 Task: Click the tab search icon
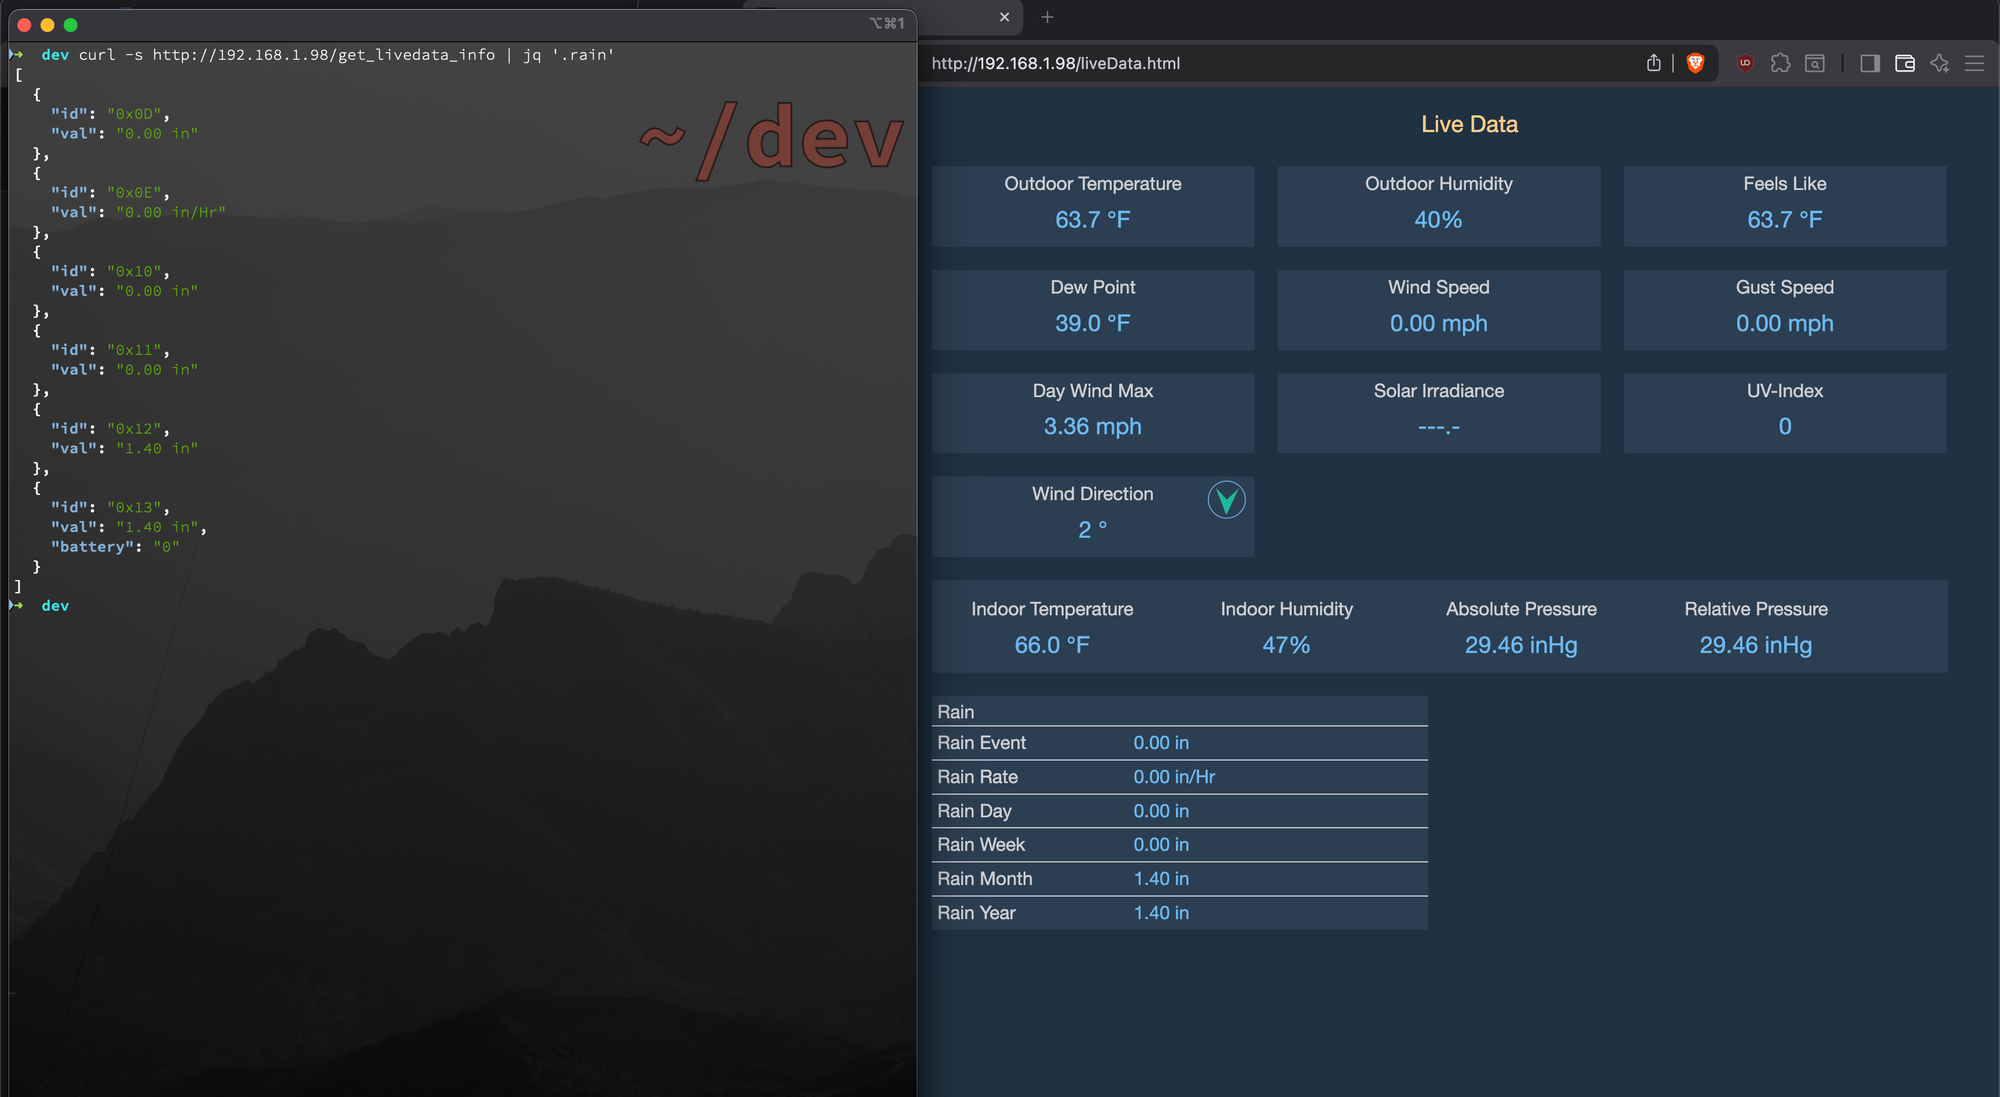1815,63
